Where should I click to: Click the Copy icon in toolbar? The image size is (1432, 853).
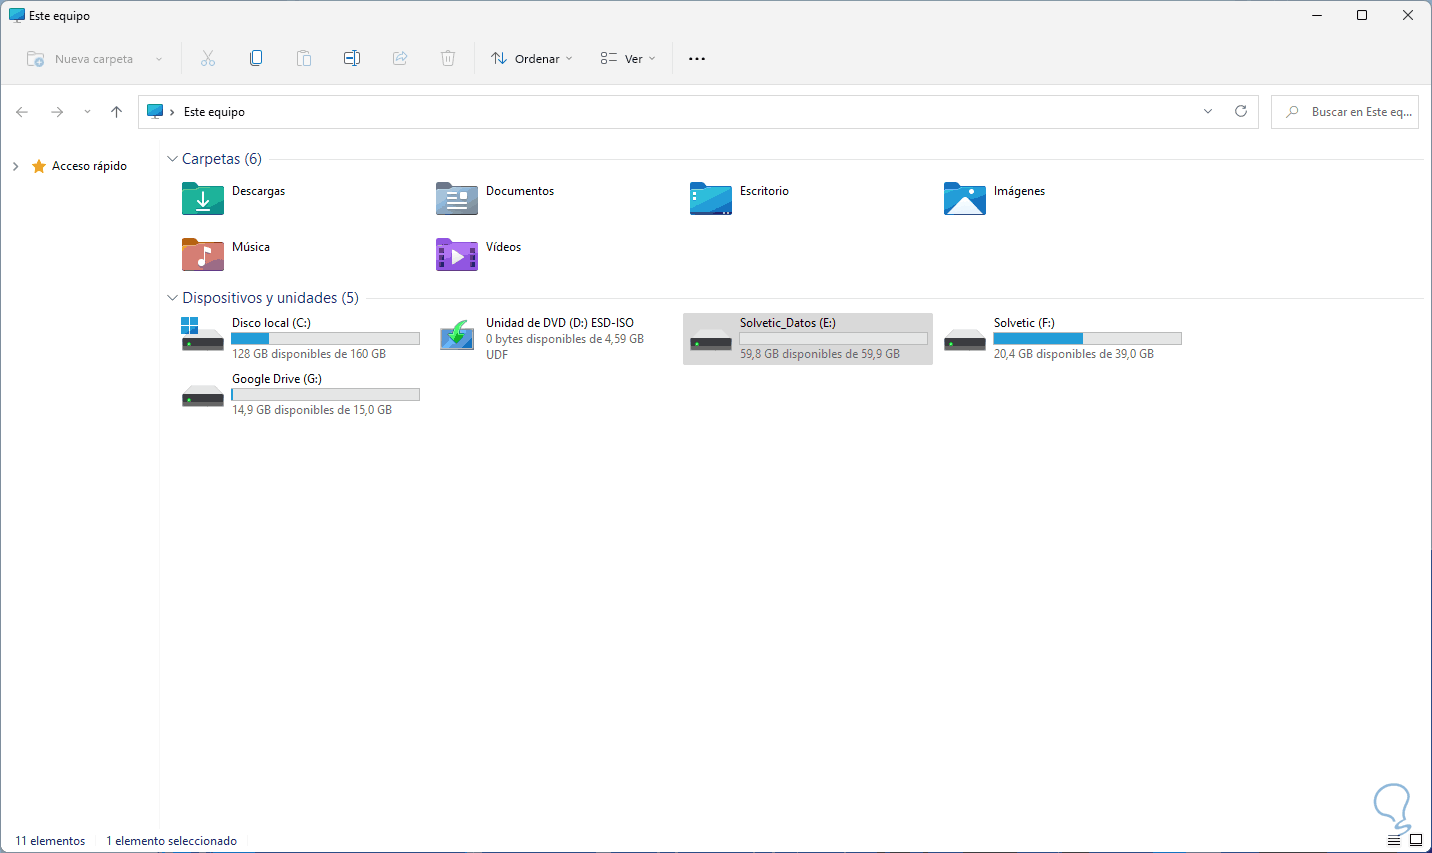pyautogui.click(x=256, y=59)
